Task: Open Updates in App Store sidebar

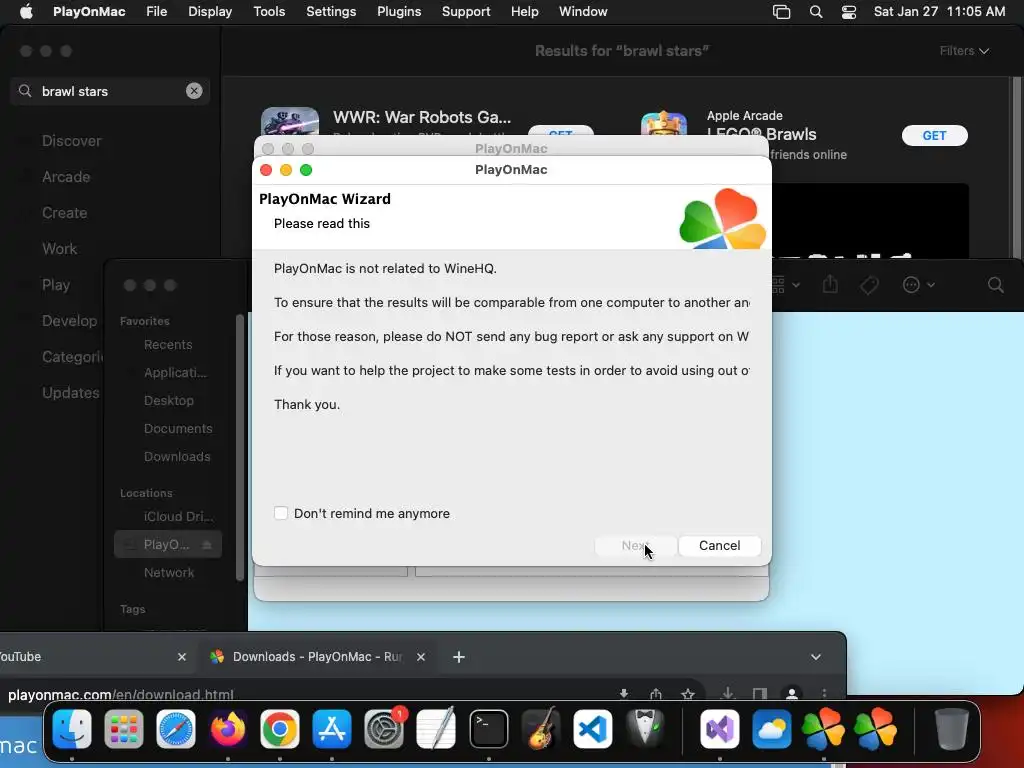Action: [71, 392]
